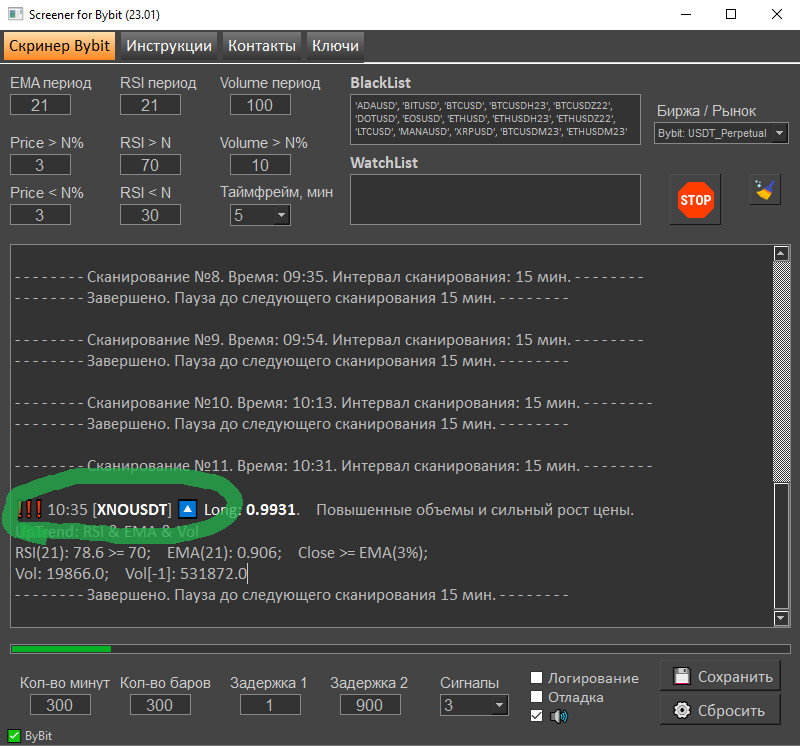Click the broom clear-log icon
The width and height of the screenshot is (800, 746).
pos(765,190)
